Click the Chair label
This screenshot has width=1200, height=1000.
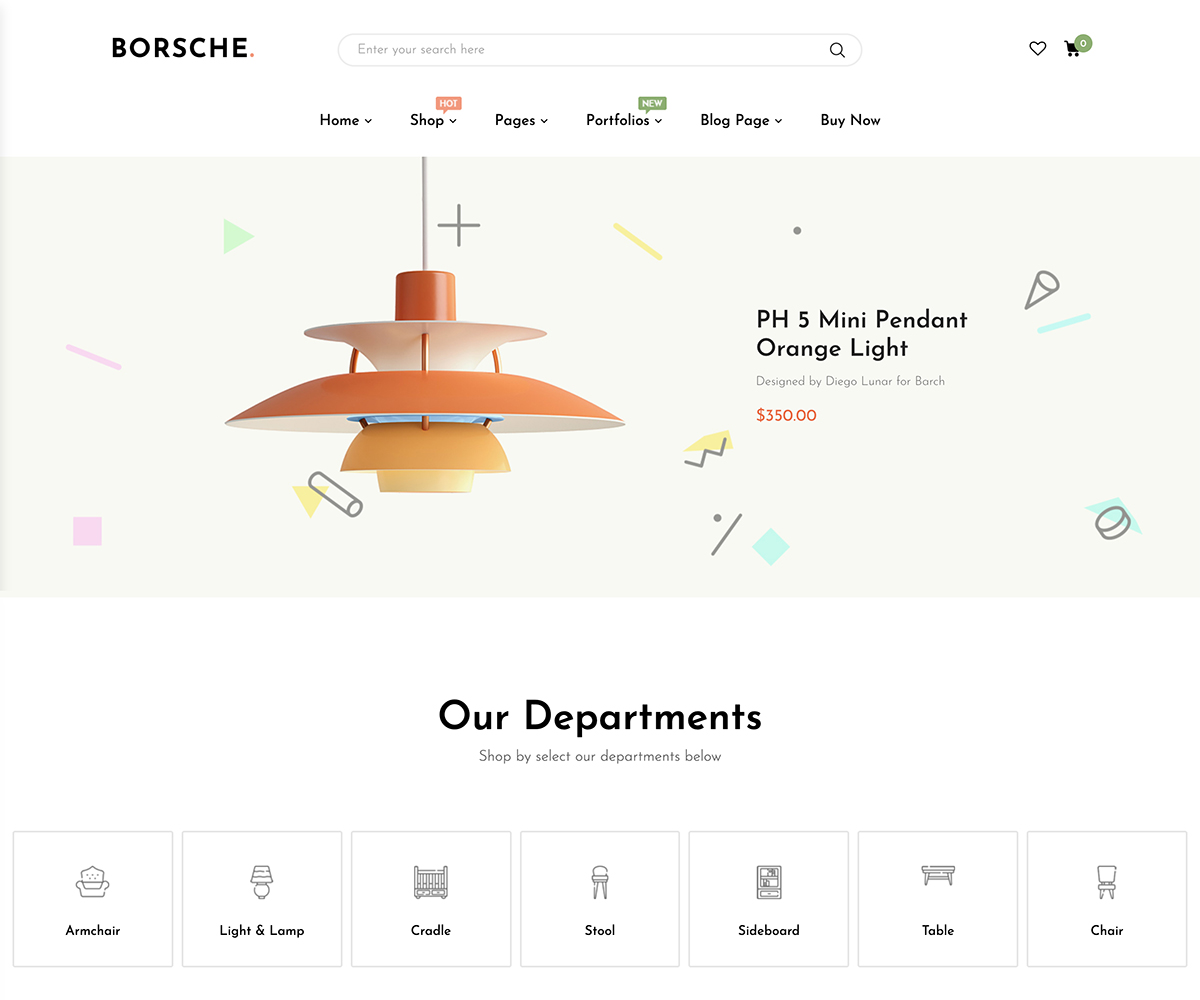[1107, 930]
